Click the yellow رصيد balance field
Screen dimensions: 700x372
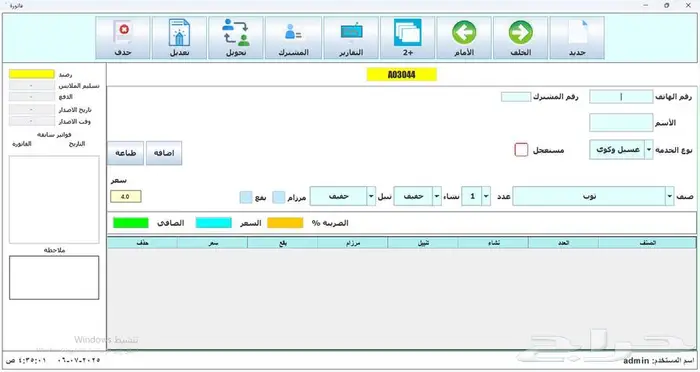[32, 74]
